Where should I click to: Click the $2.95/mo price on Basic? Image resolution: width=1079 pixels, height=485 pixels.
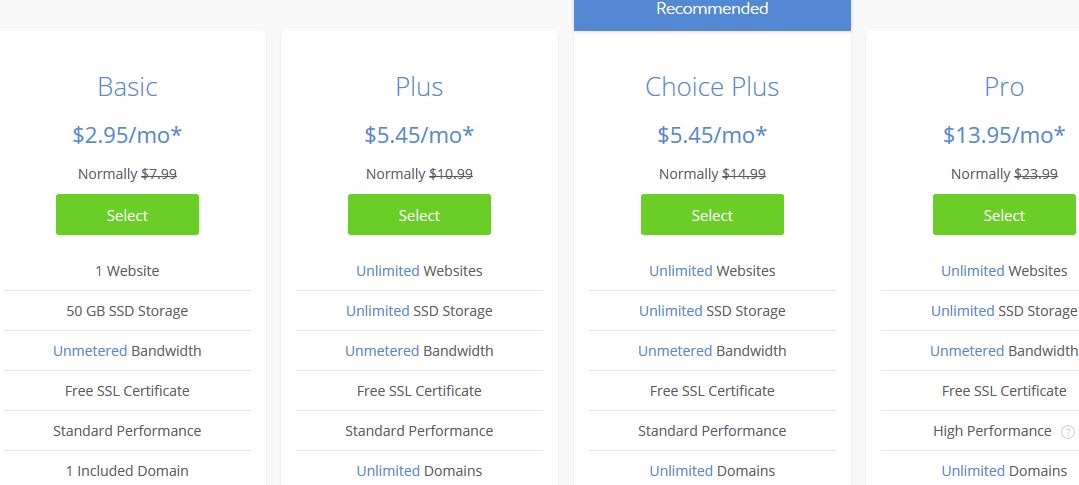pos(127,135)
